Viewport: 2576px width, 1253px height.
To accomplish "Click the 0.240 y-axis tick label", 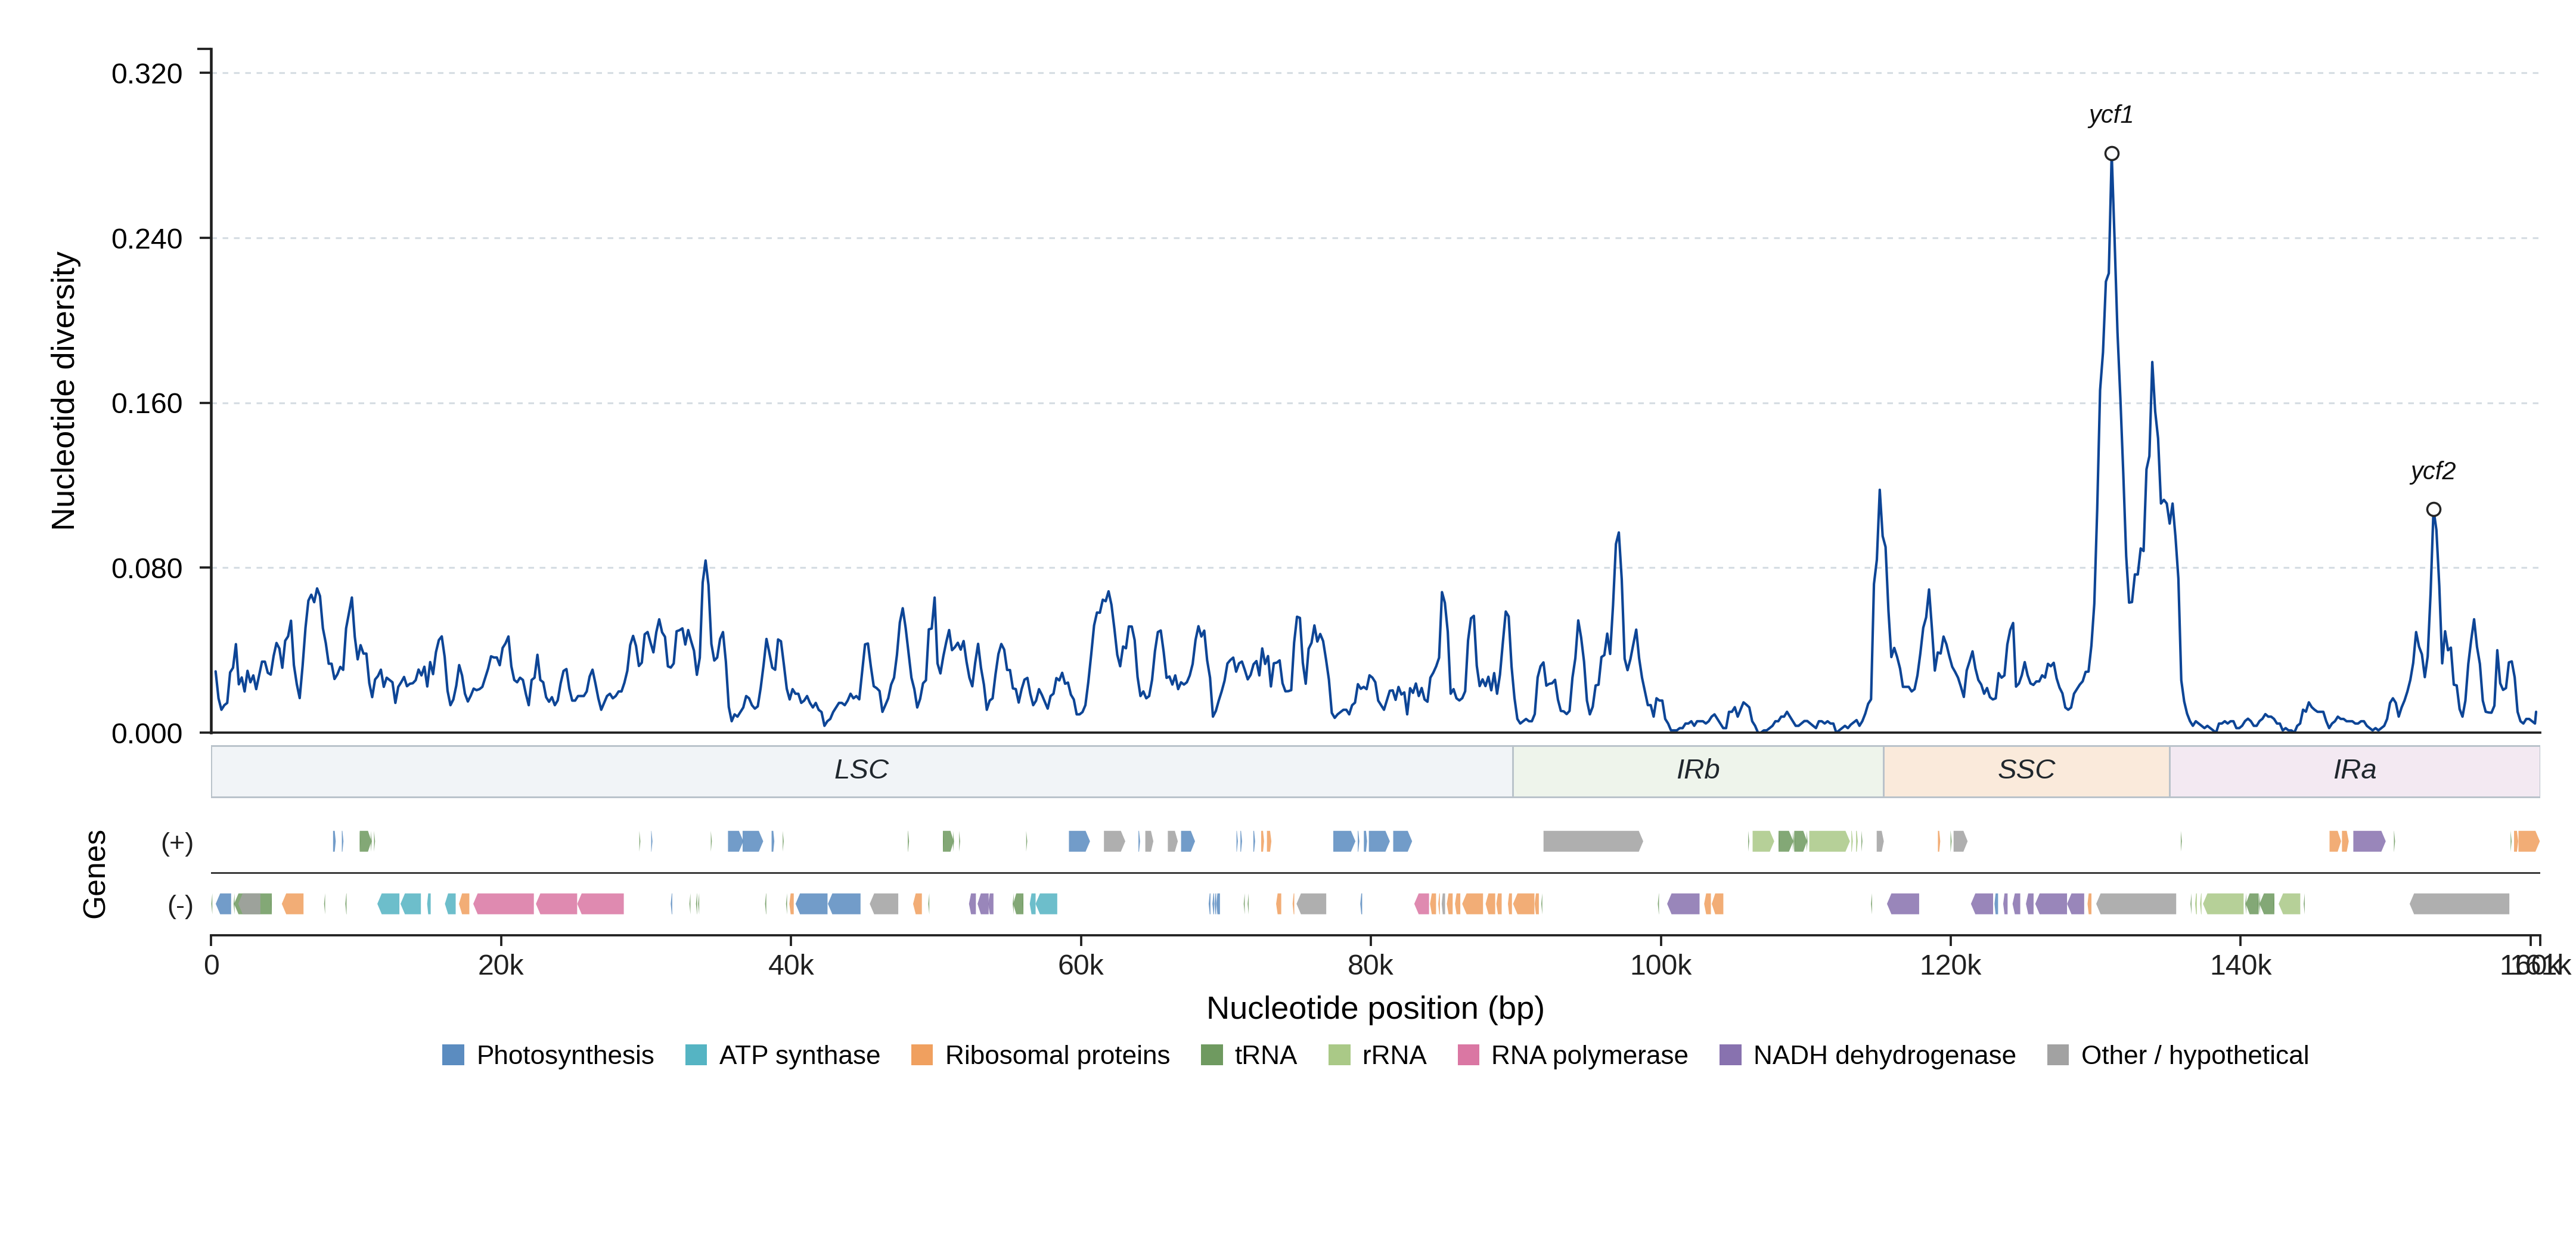I will (147, 239).
